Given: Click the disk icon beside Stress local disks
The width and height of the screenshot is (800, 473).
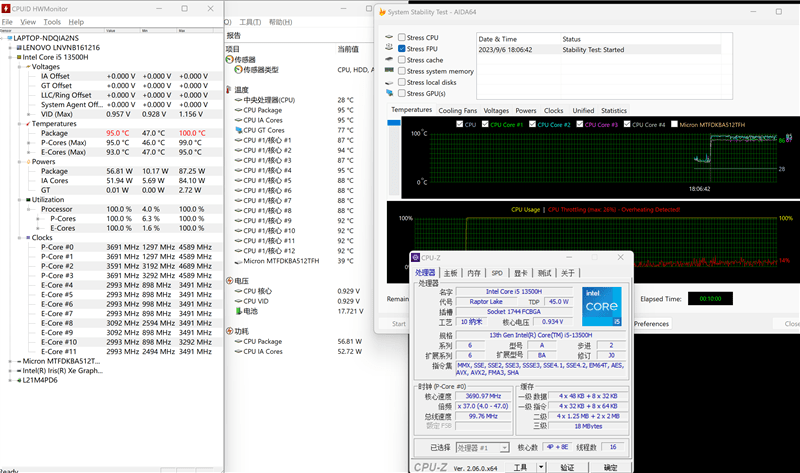Looking at the screenshot, I should point(389,82).
